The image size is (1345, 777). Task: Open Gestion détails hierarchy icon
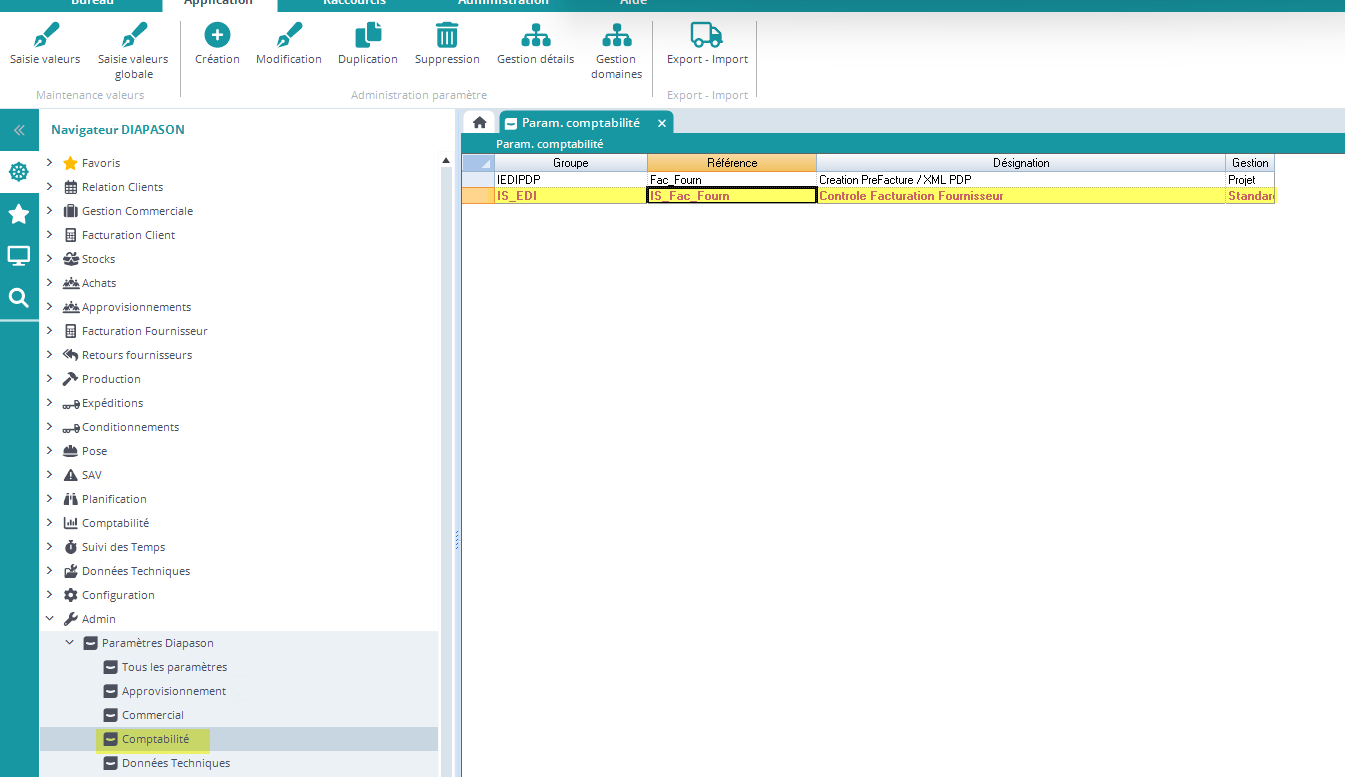(536, 36)
